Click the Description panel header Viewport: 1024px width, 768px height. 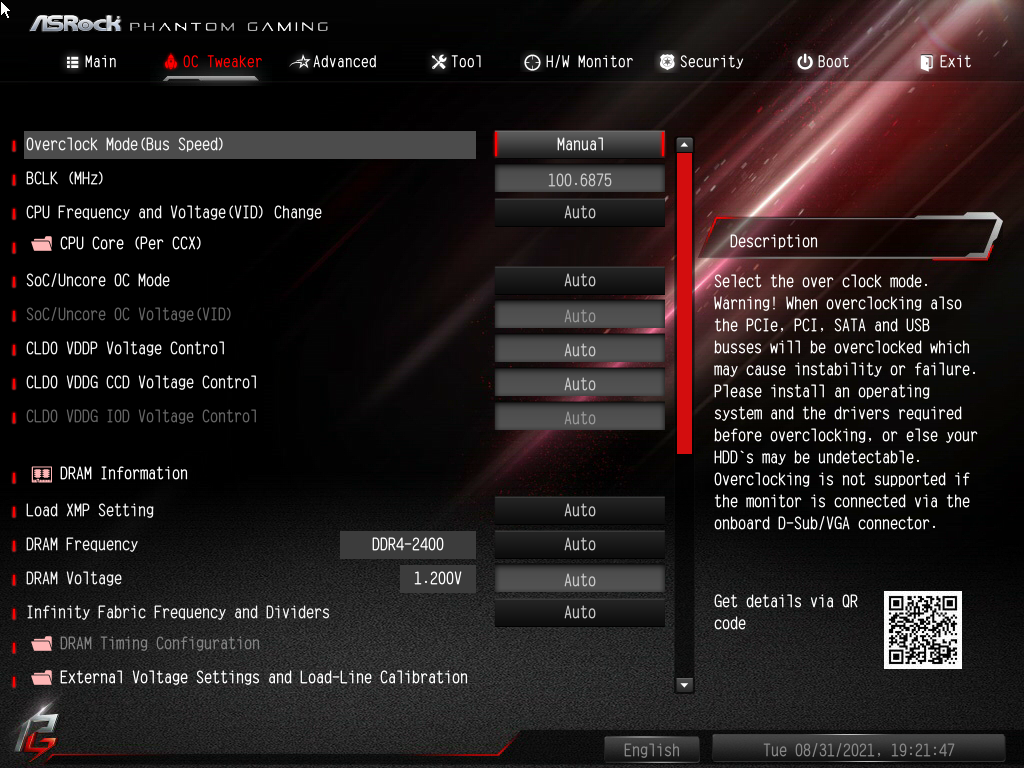click(x=852, y=238)
